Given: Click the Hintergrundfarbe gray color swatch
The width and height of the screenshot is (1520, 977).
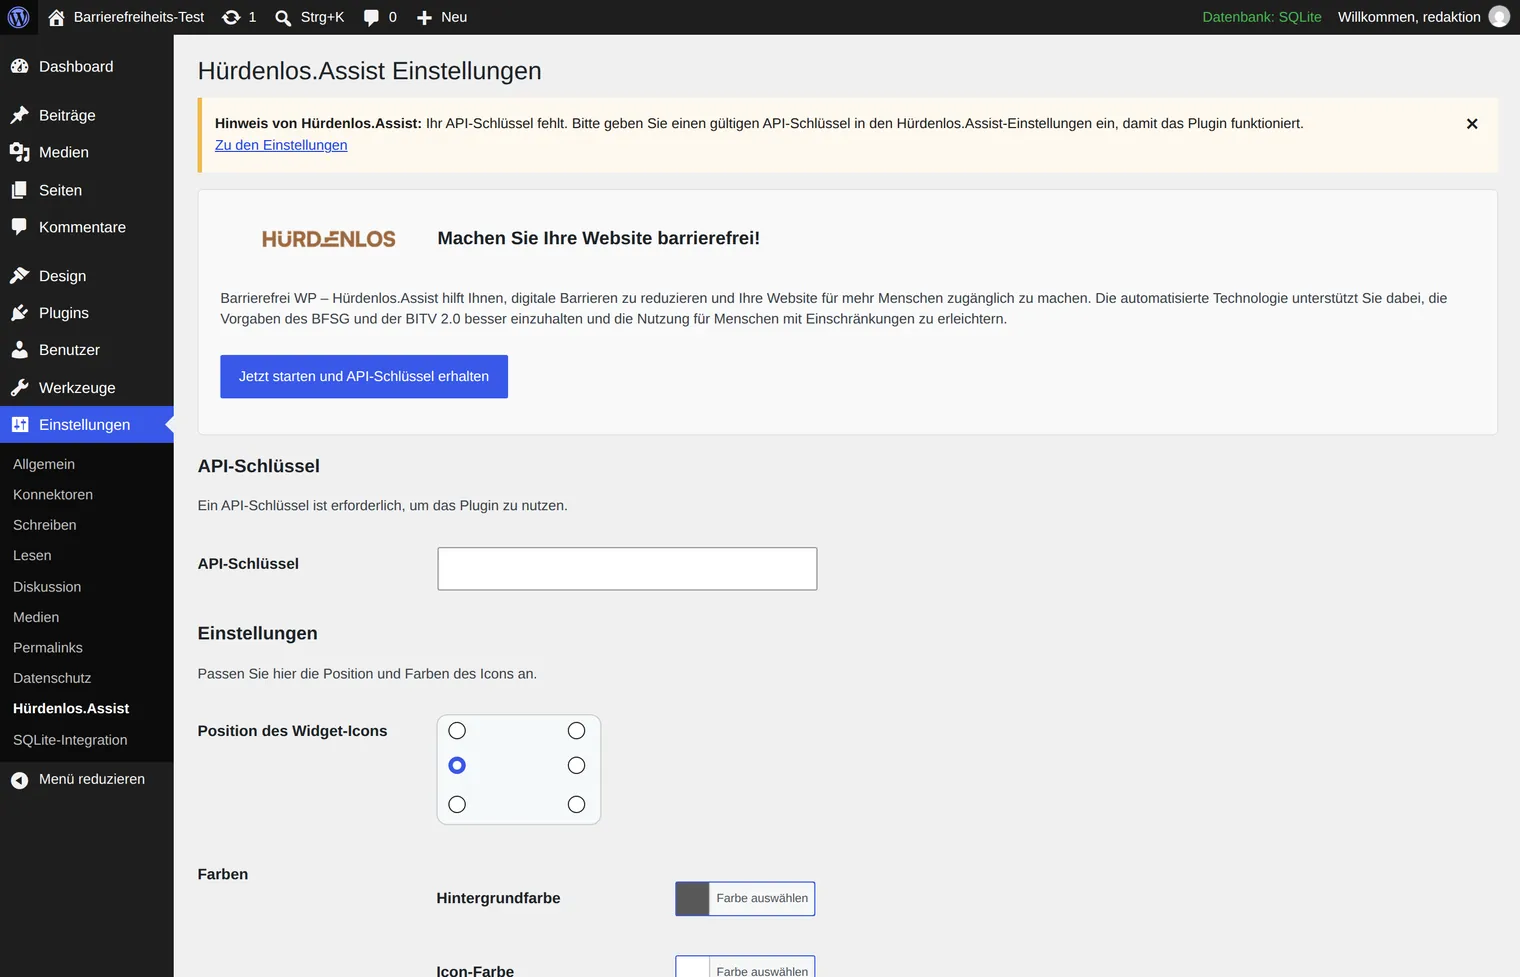Looking at the screenshot, I should pyautogui.click(x=692, y=898).
